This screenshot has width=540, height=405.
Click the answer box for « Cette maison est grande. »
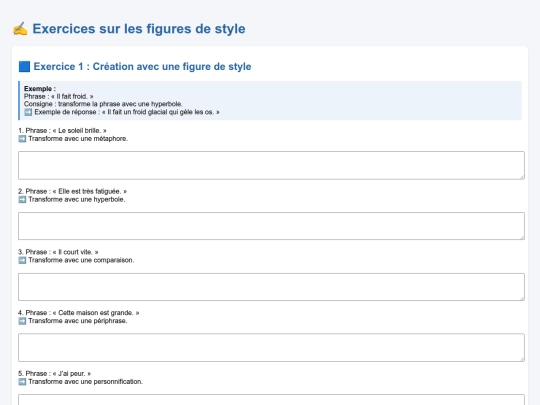click(271, 347)
